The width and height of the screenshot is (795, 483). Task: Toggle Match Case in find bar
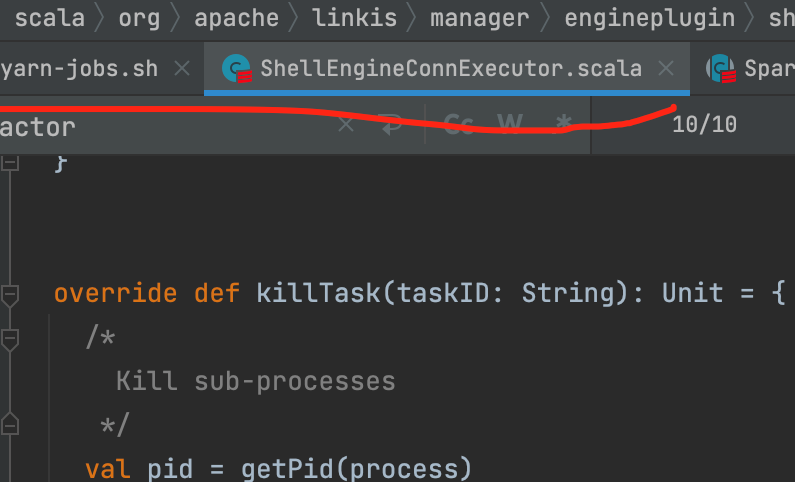point(458,124)
